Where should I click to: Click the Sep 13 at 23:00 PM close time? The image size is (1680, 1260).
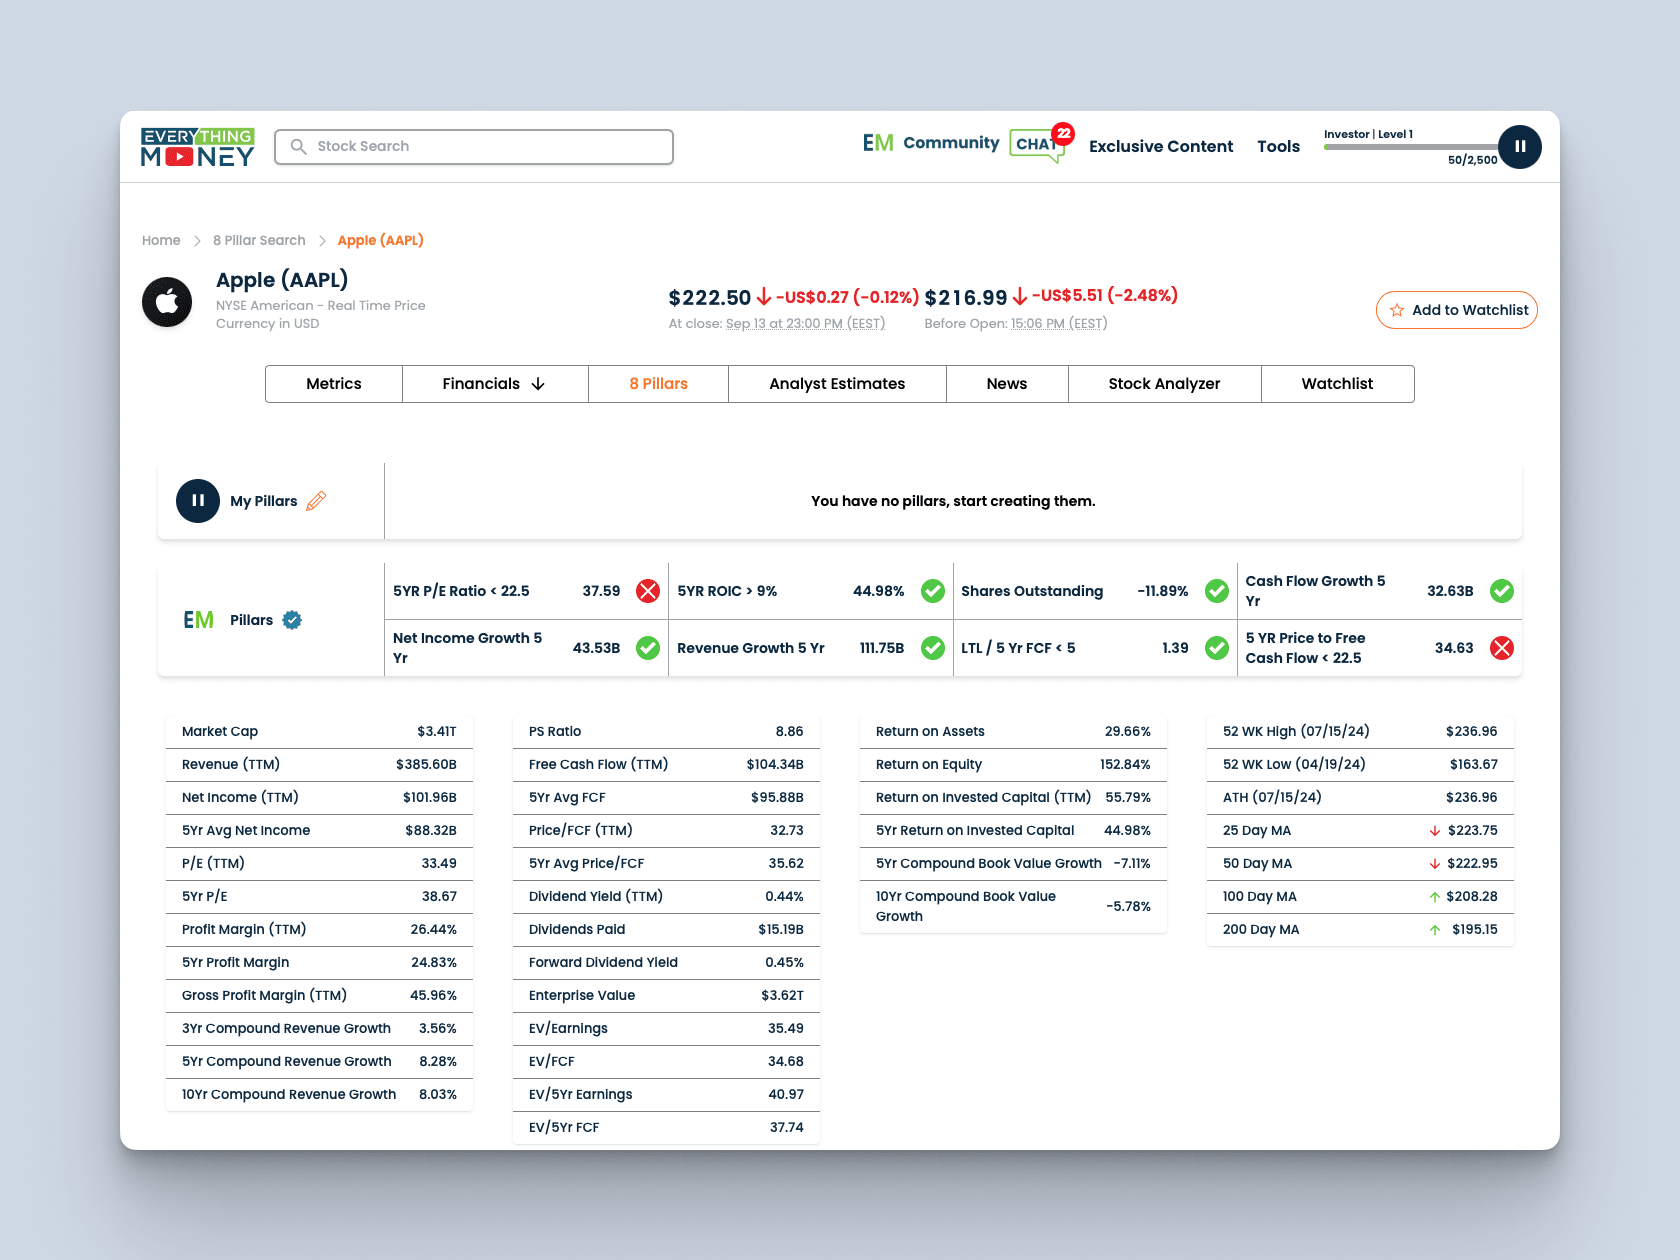pos(805,323)
